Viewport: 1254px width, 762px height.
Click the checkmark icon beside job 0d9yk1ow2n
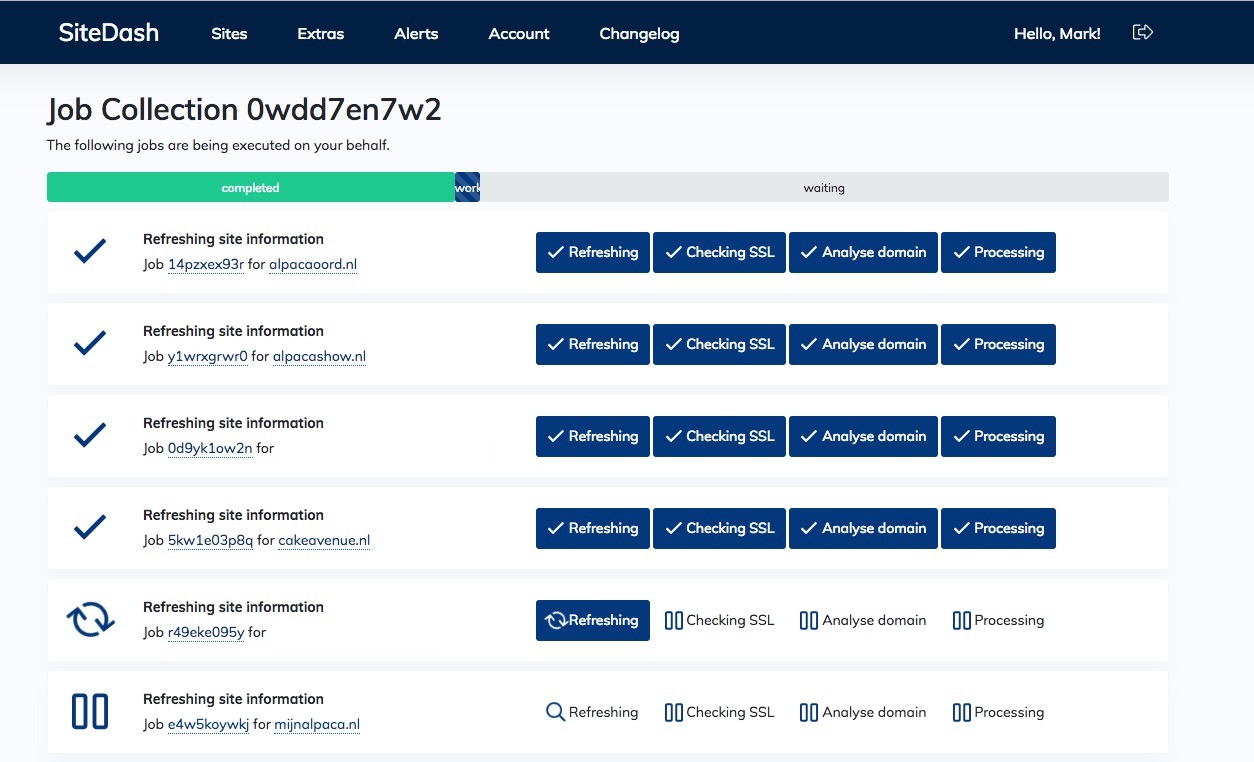pos(89,435)
